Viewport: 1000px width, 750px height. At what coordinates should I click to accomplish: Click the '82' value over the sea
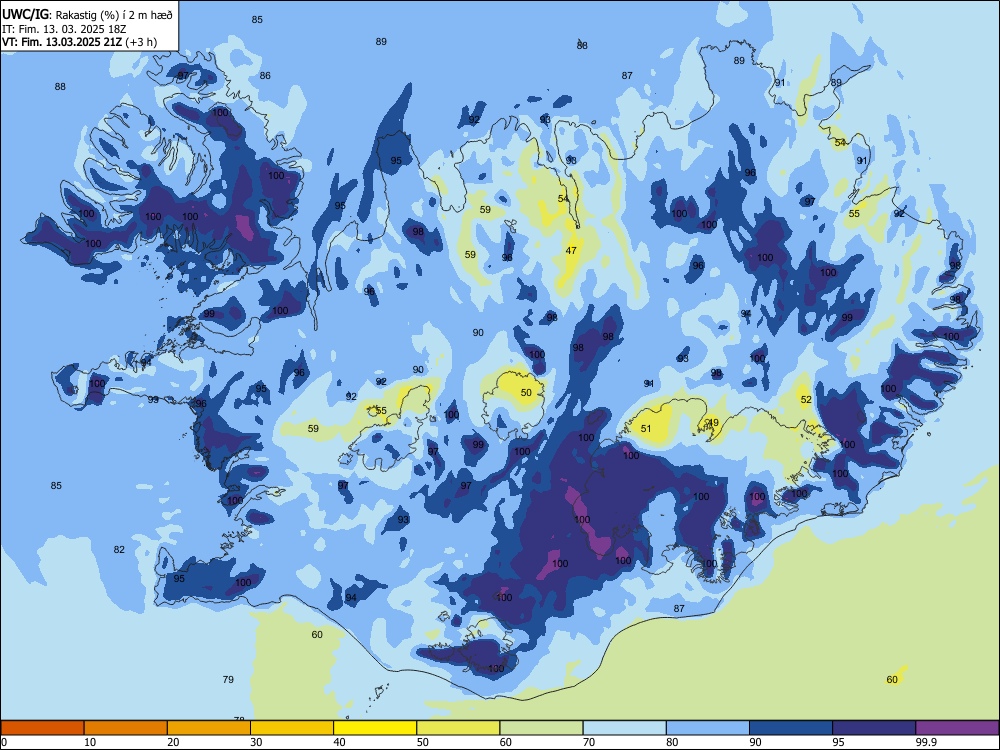tap(119, 549)
